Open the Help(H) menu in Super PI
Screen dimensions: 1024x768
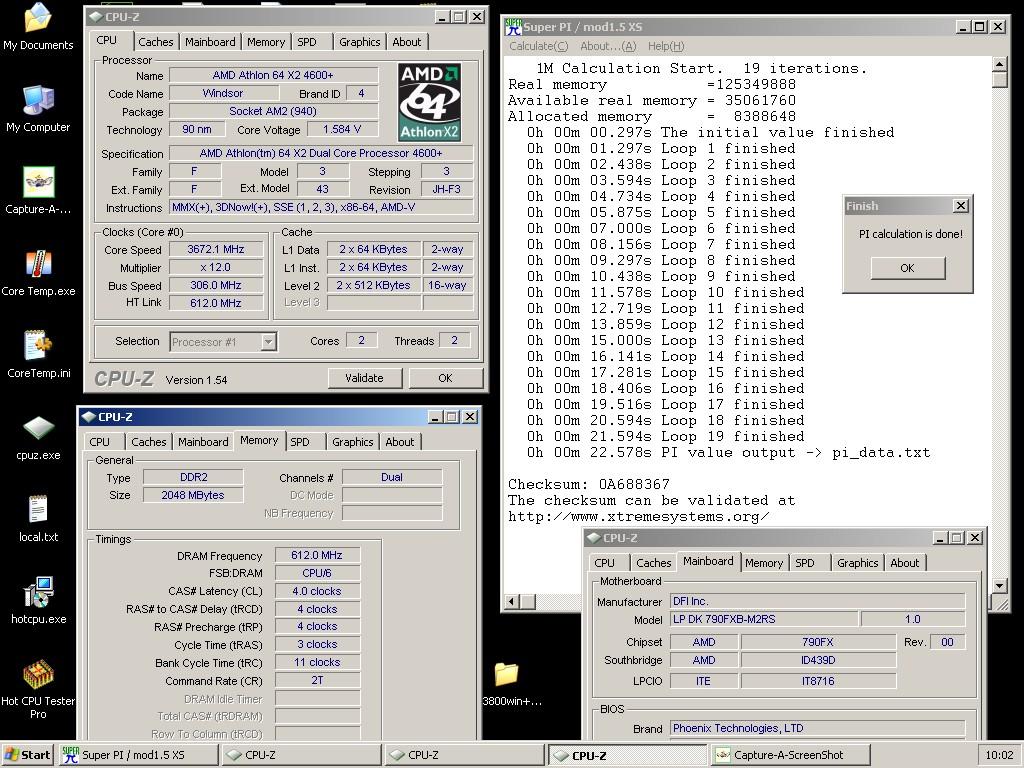click(666, 46)
